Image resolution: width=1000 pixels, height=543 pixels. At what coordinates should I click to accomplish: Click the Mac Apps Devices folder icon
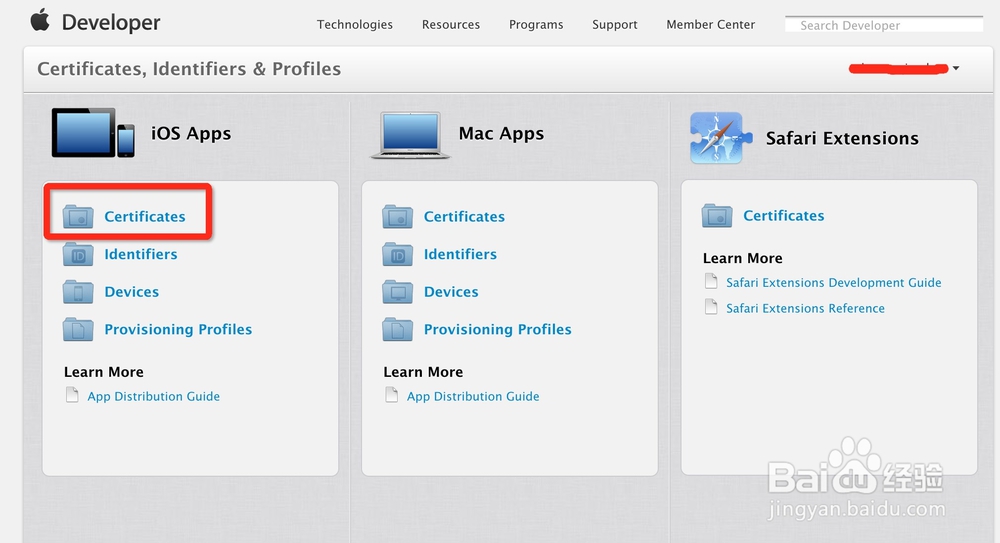point(397,292)
